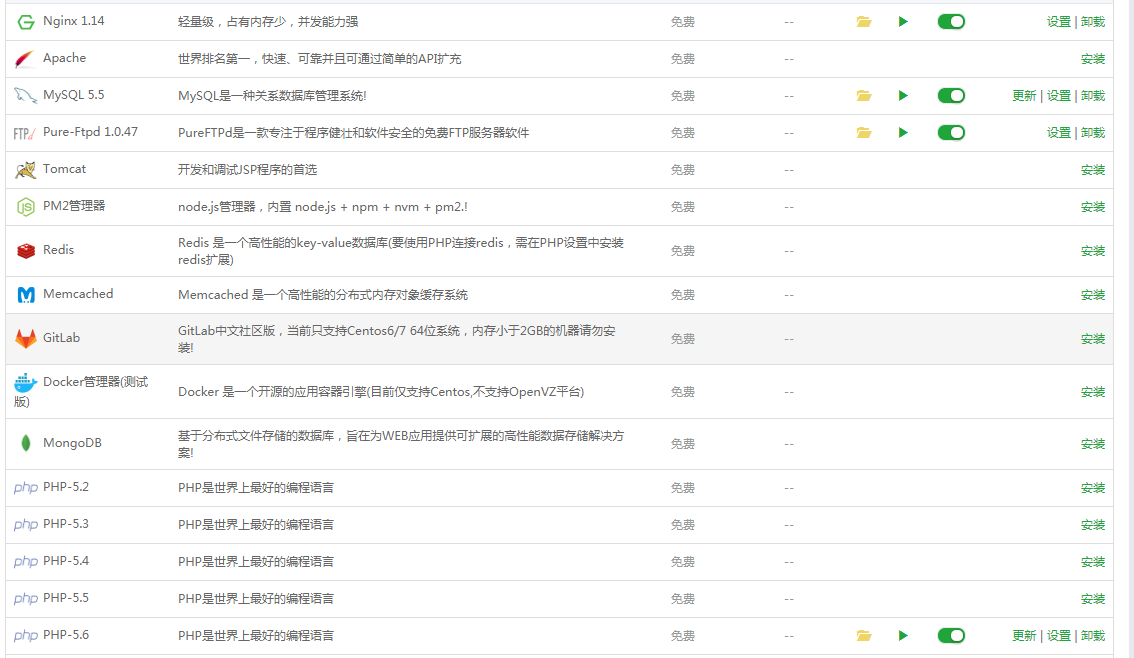Install MongoDB via 安装 link
The height and width of the screenshot is (658, 1134).
click(1093, 444)
